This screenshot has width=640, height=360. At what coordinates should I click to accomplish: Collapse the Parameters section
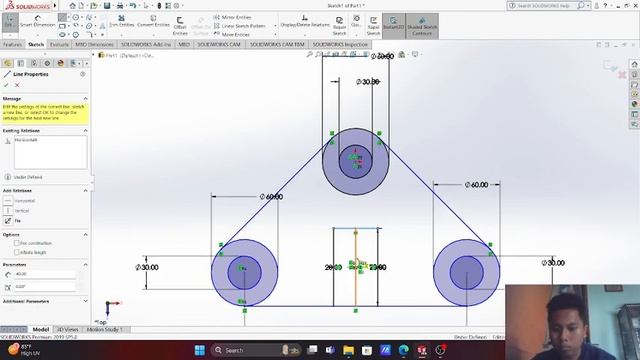[x=85, y=264]
